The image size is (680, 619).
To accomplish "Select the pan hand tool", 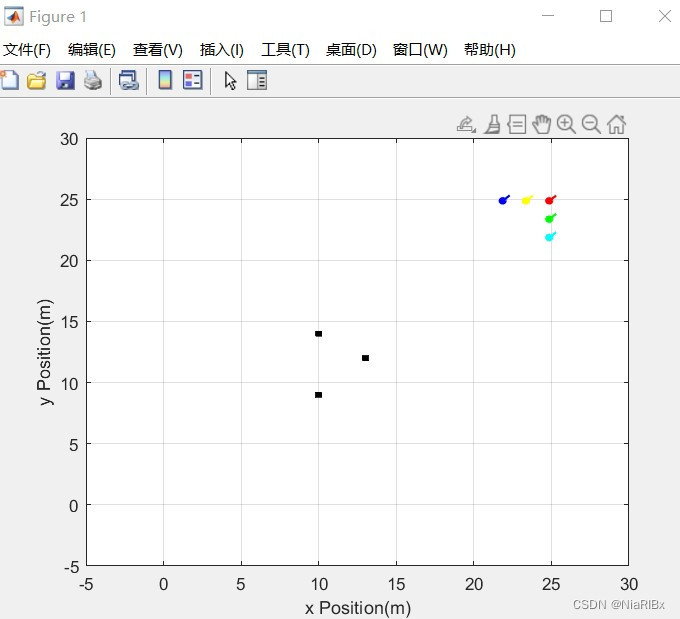I will 542,124.
